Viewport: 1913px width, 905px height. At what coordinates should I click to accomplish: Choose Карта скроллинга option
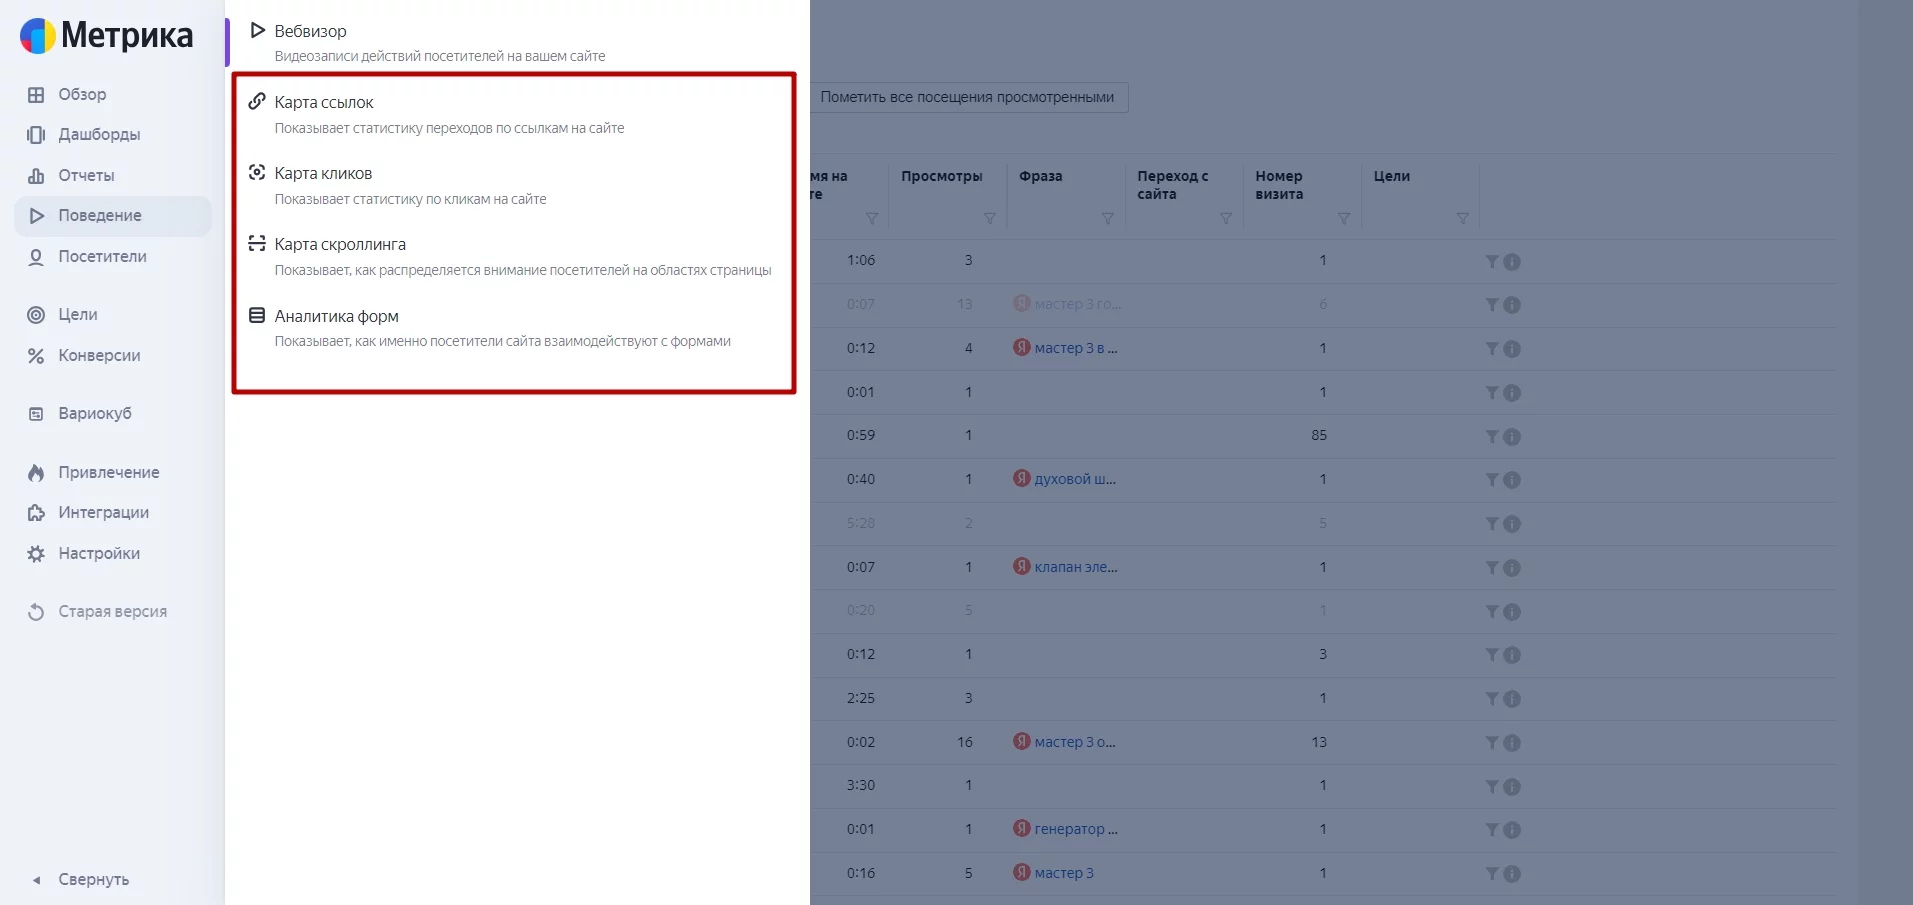coord(340,245)
